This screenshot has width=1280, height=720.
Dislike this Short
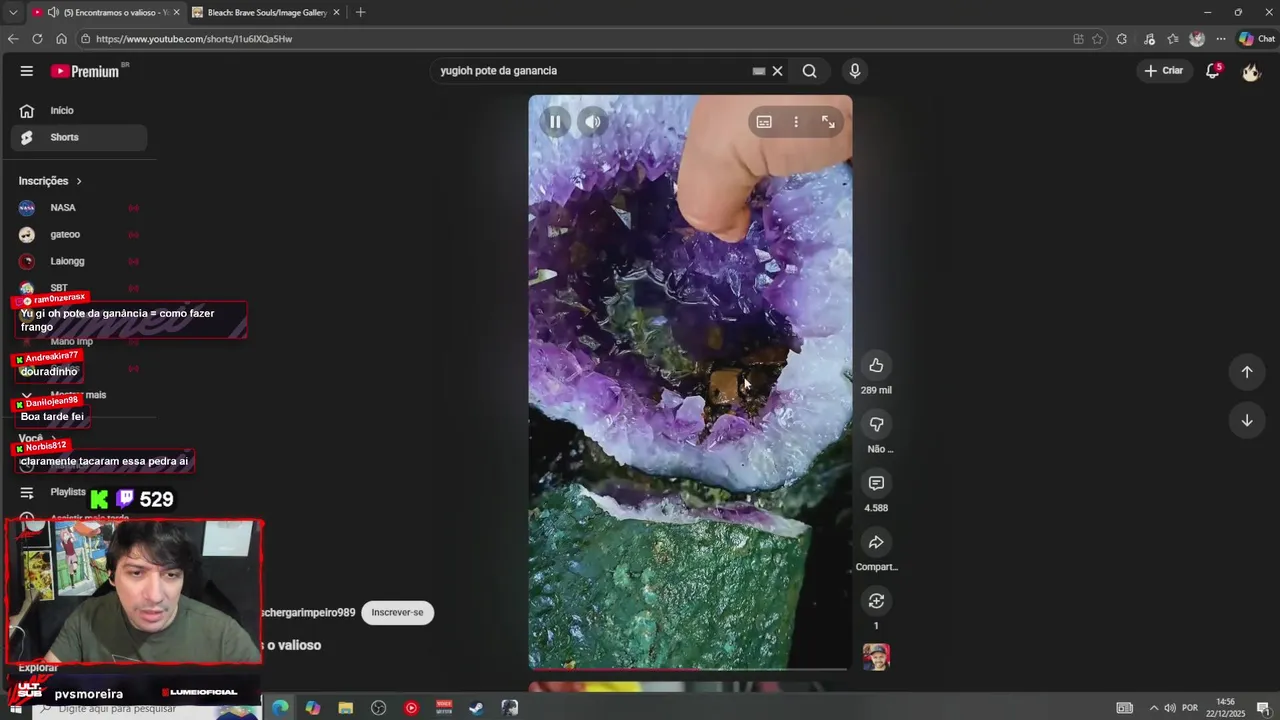[876, 424]
